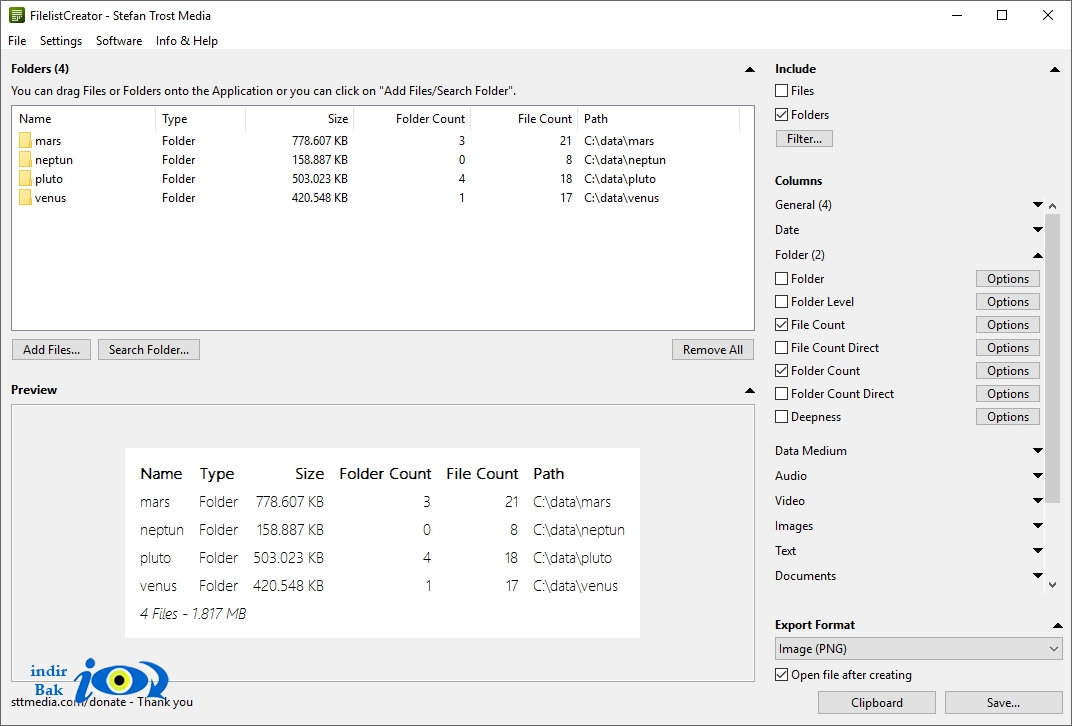Sort by the Name column header
The width and height of the screenshot is (1072, 726).
point(84,119)
